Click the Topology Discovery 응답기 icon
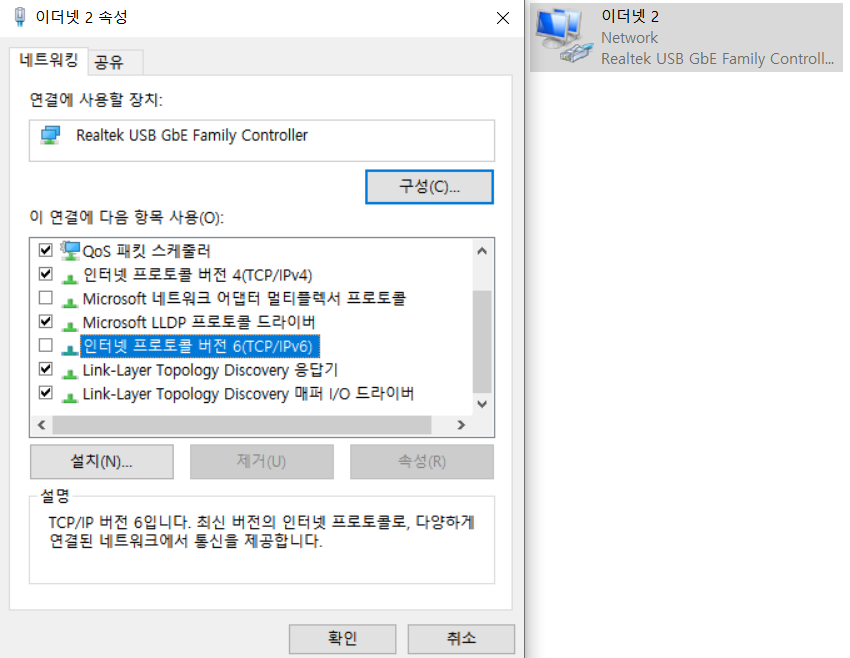Image resolution: width=850 pixels, height=658 pixels. point(69,373)
